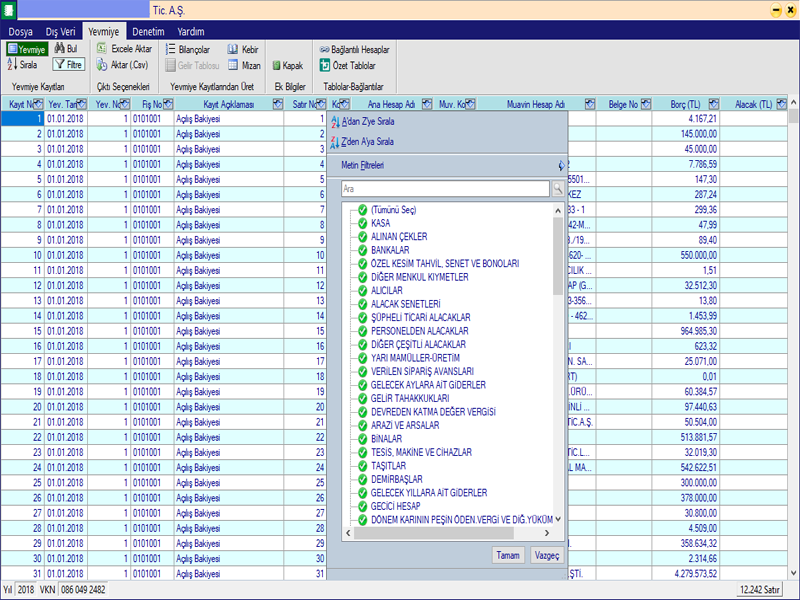This screenshot has width=800, height=600.
Task: Click the search magnifier in filter popup
Action: tap(558, 189)
